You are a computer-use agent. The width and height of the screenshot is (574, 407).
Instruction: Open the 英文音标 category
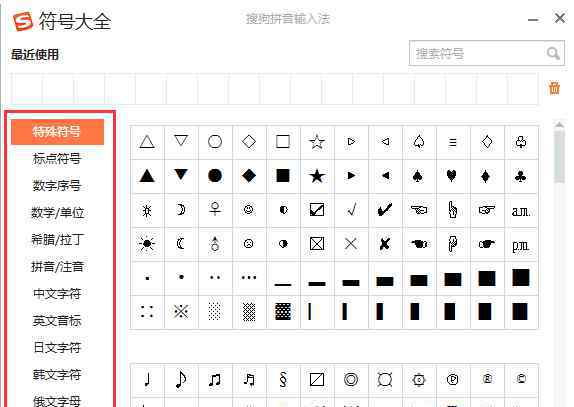coord(57,321)
